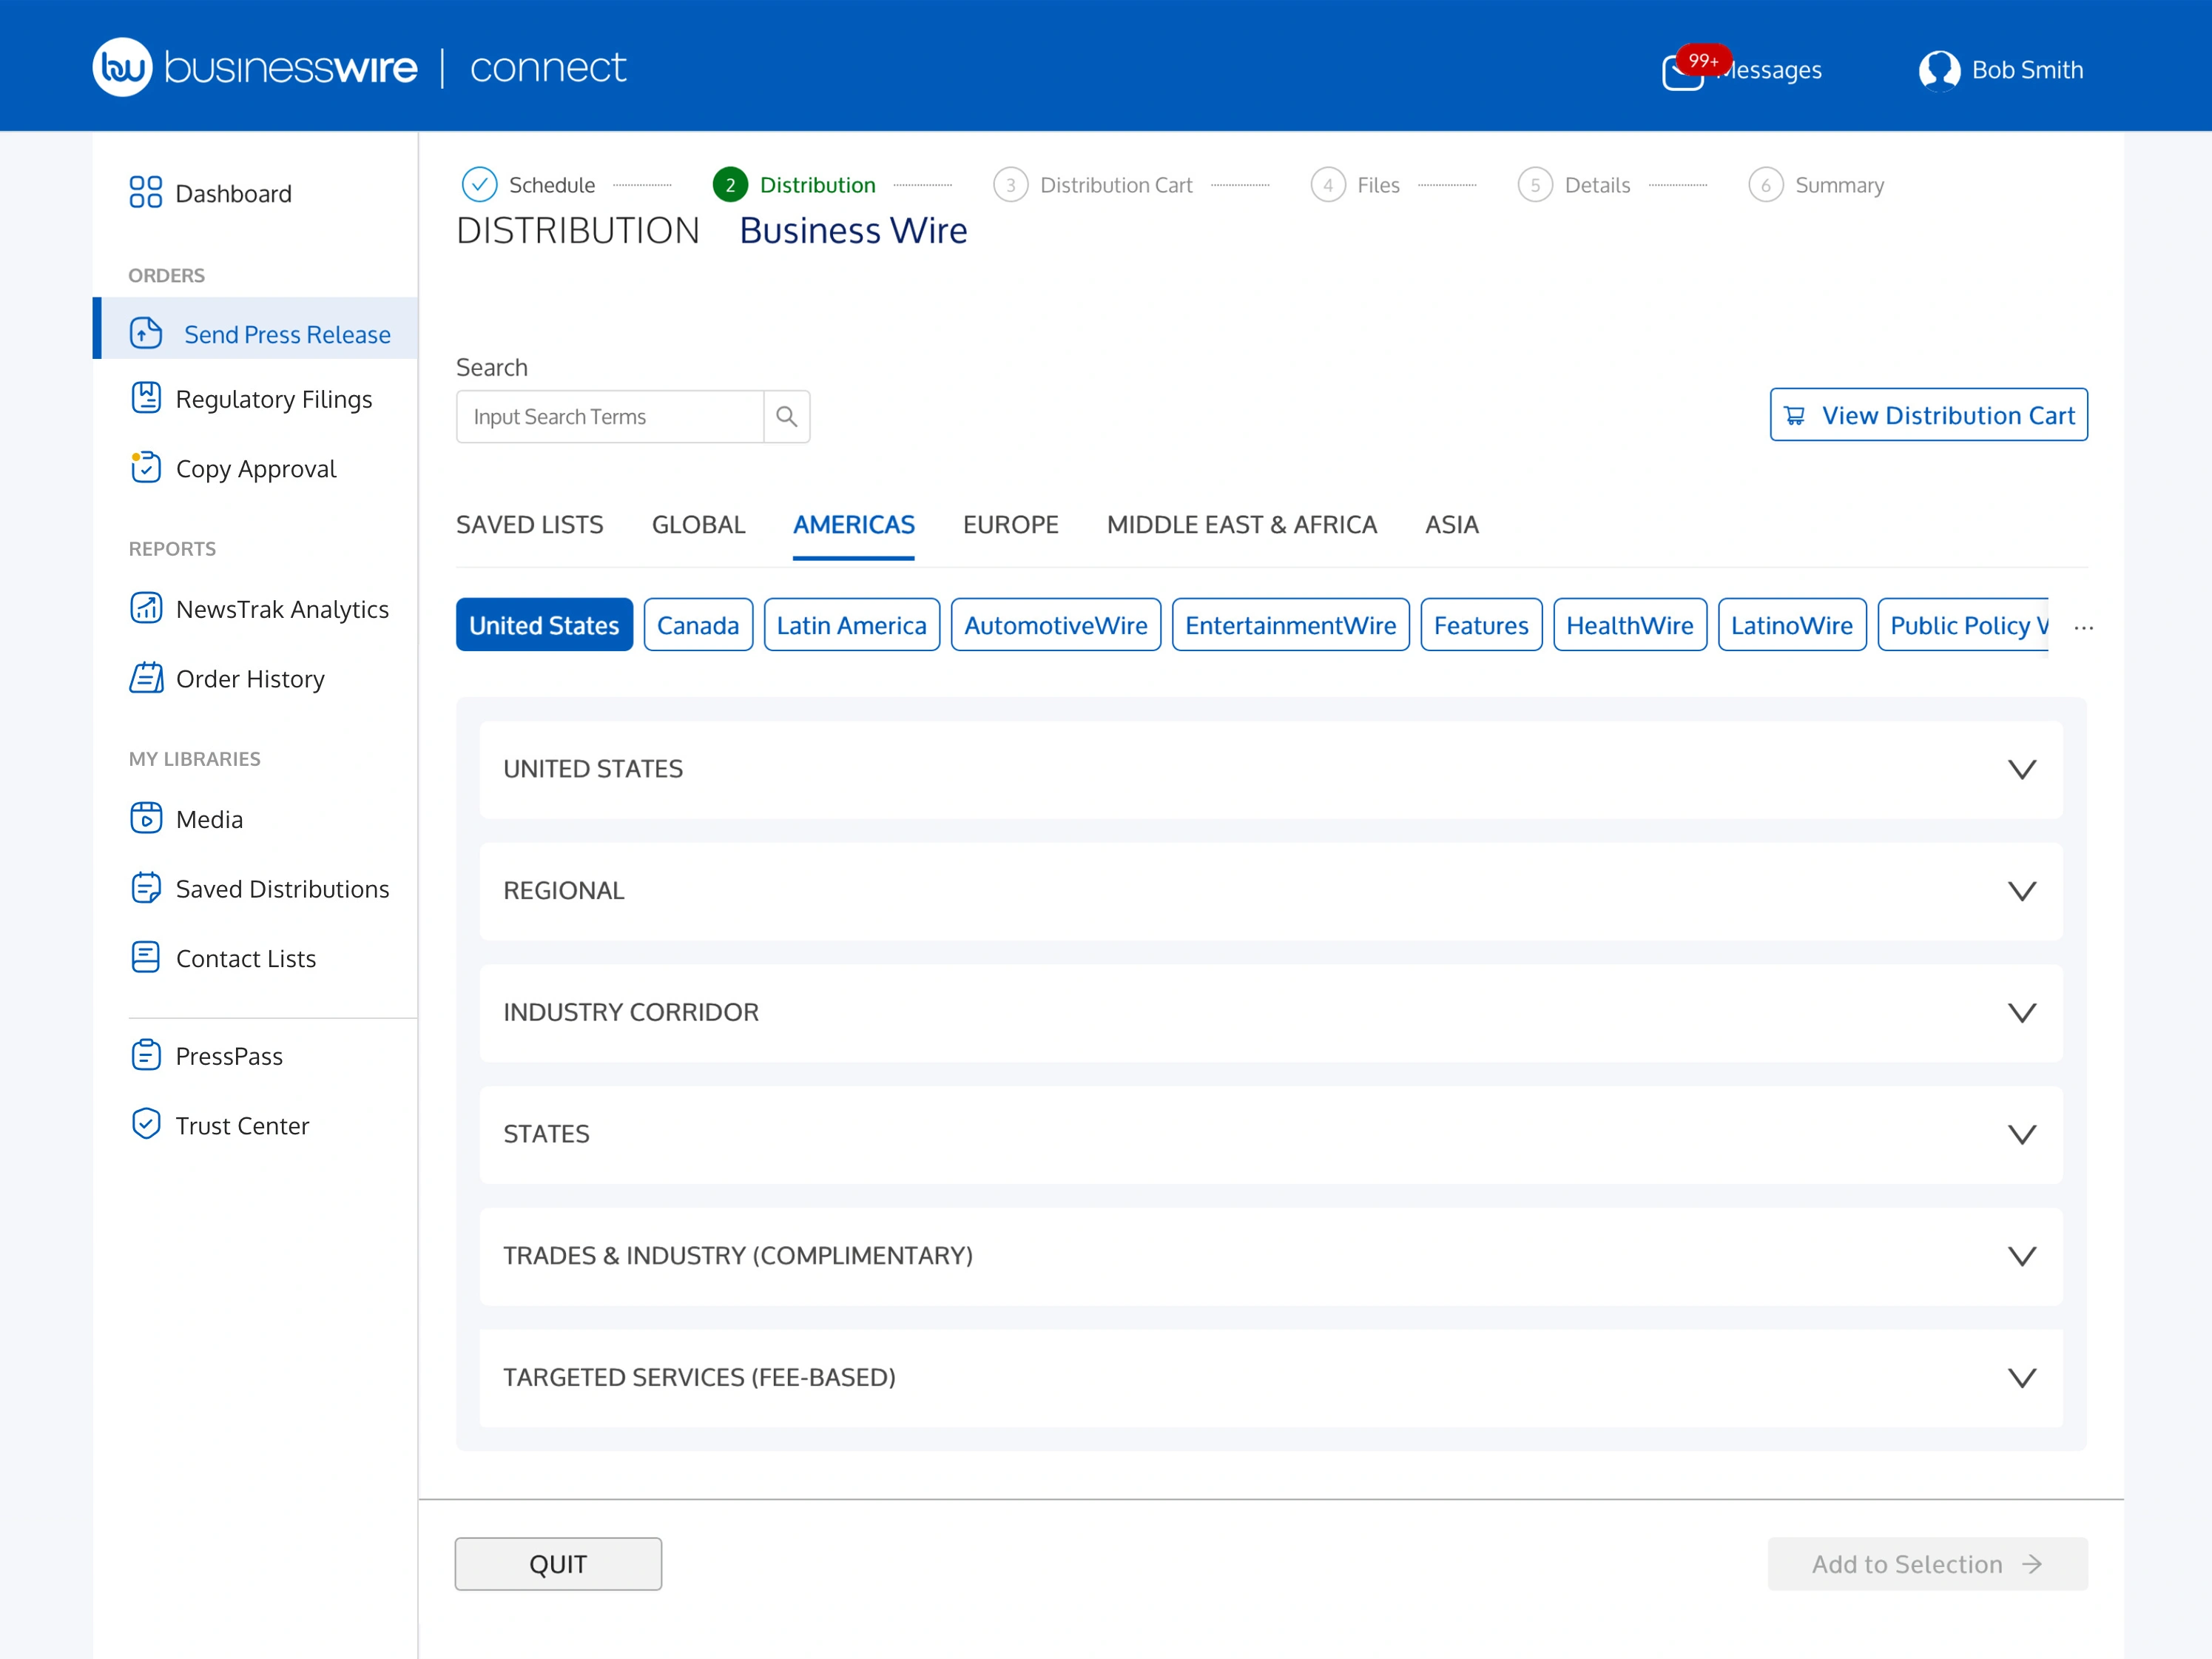
Task: Switch to the ASIA tab
Action: 1452,525
